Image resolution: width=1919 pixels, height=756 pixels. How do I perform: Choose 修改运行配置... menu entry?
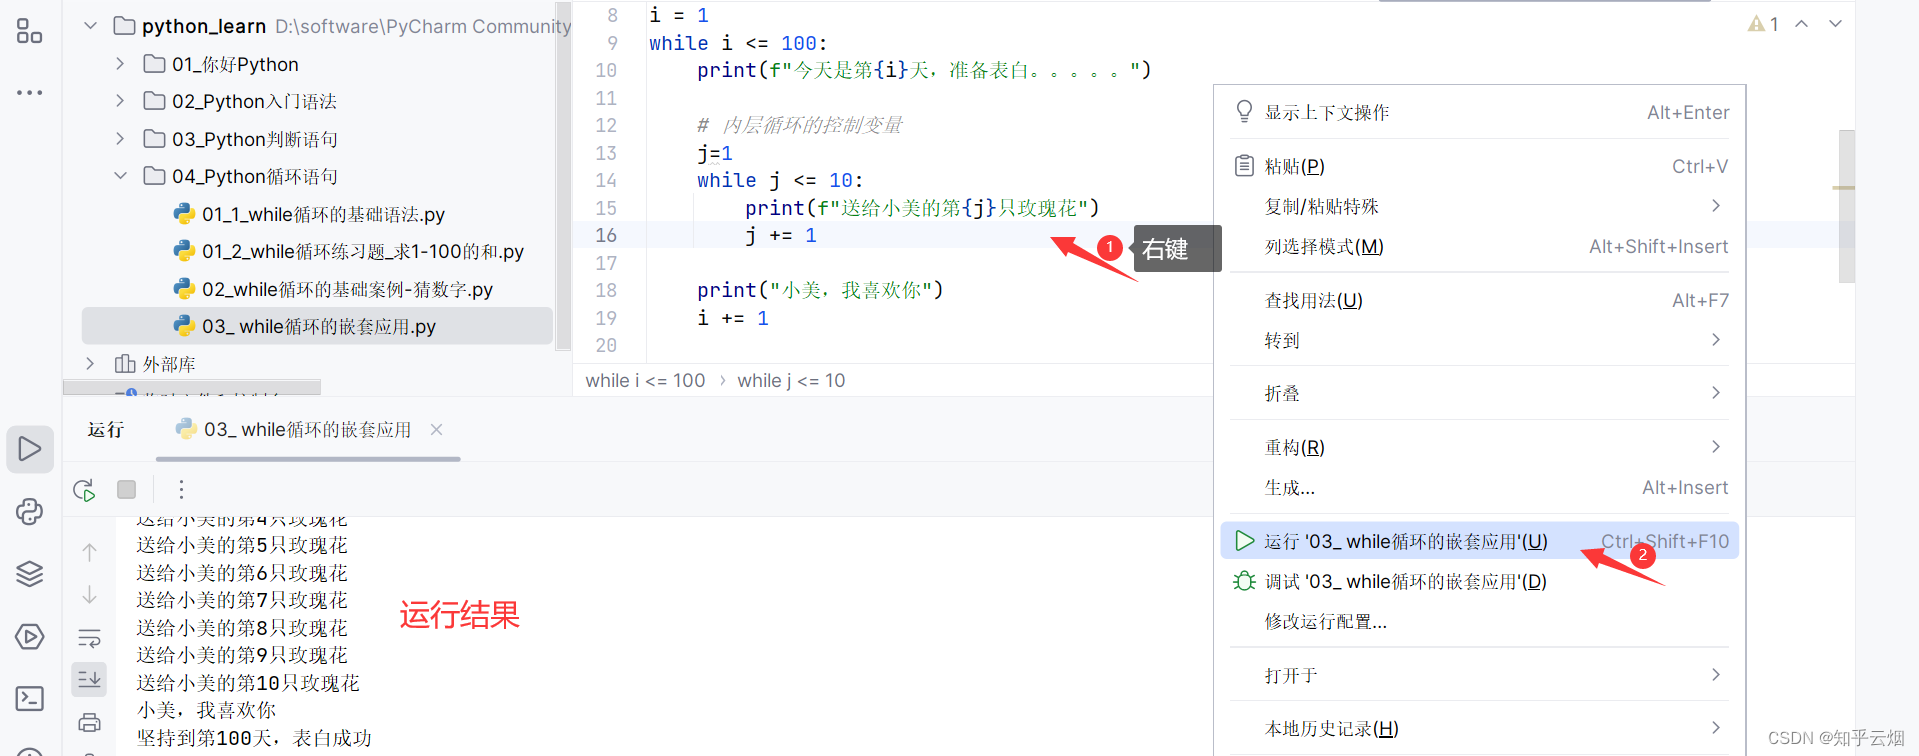pyautogui.click(x=1480, y=621)
